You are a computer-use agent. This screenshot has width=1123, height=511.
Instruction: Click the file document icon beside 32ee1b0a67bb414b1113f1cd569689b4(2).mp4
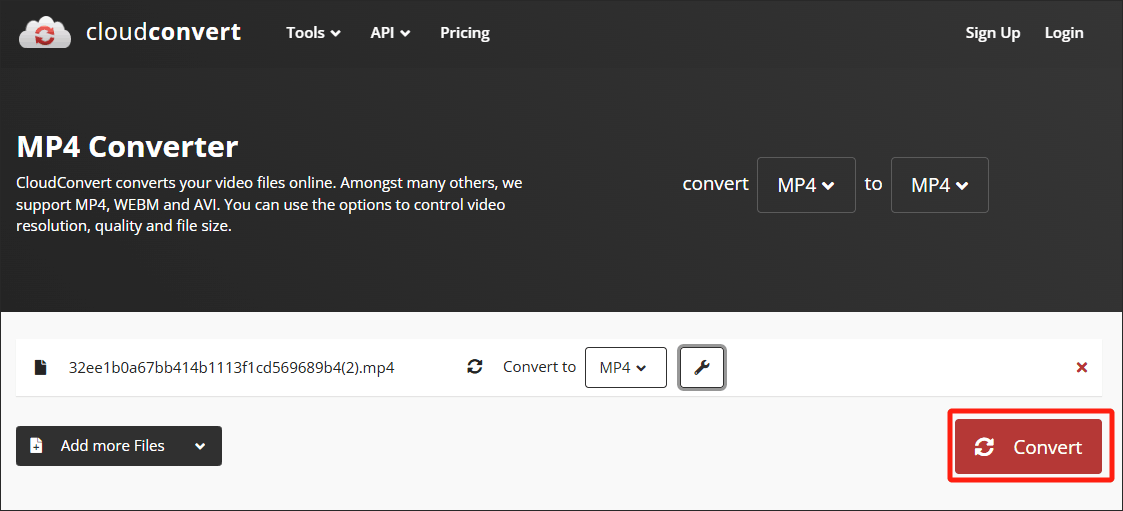pyautogui.click(x=41, y=368)
